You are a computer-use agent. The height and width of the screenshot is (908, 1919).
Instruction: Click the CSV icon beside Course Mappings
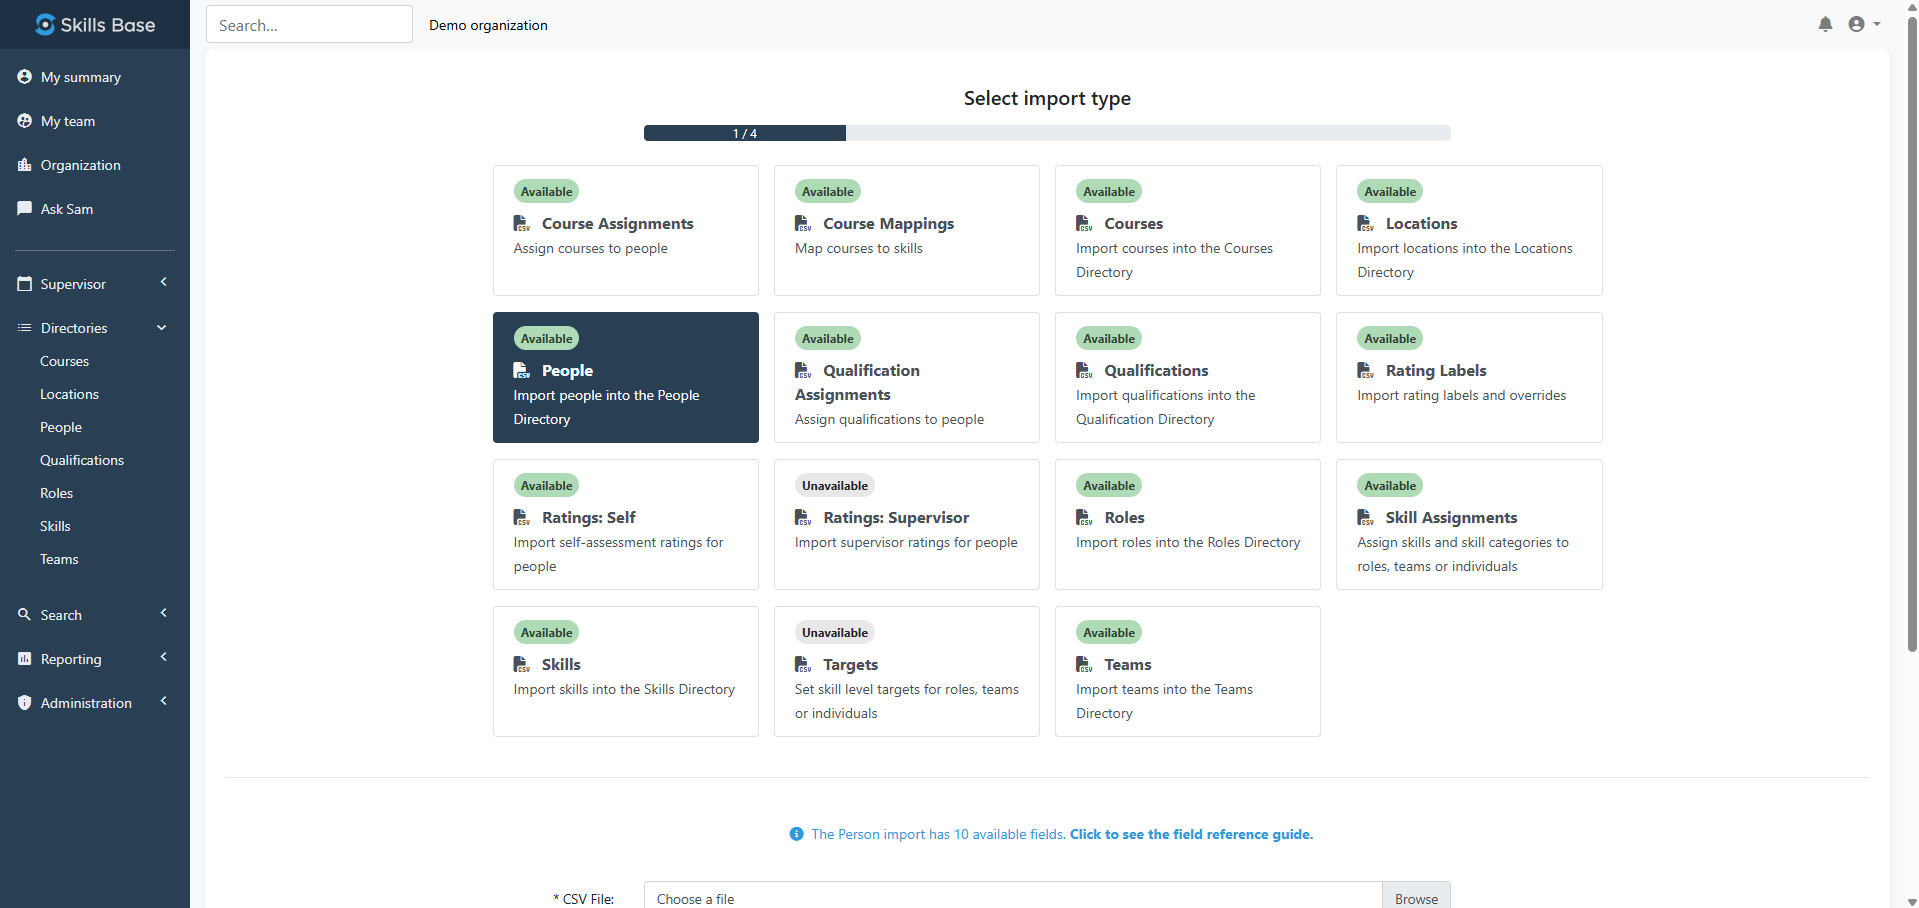(x=803, y=223)
